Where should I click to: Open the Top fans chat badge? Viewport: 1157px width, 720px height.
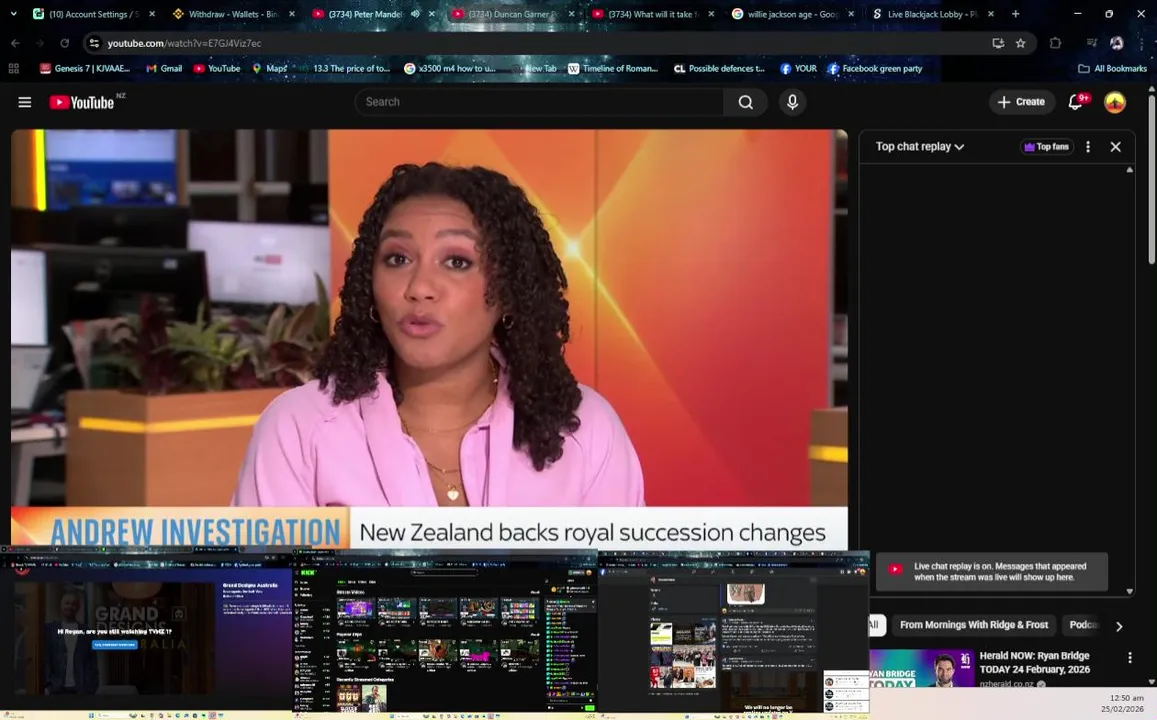1046,147
